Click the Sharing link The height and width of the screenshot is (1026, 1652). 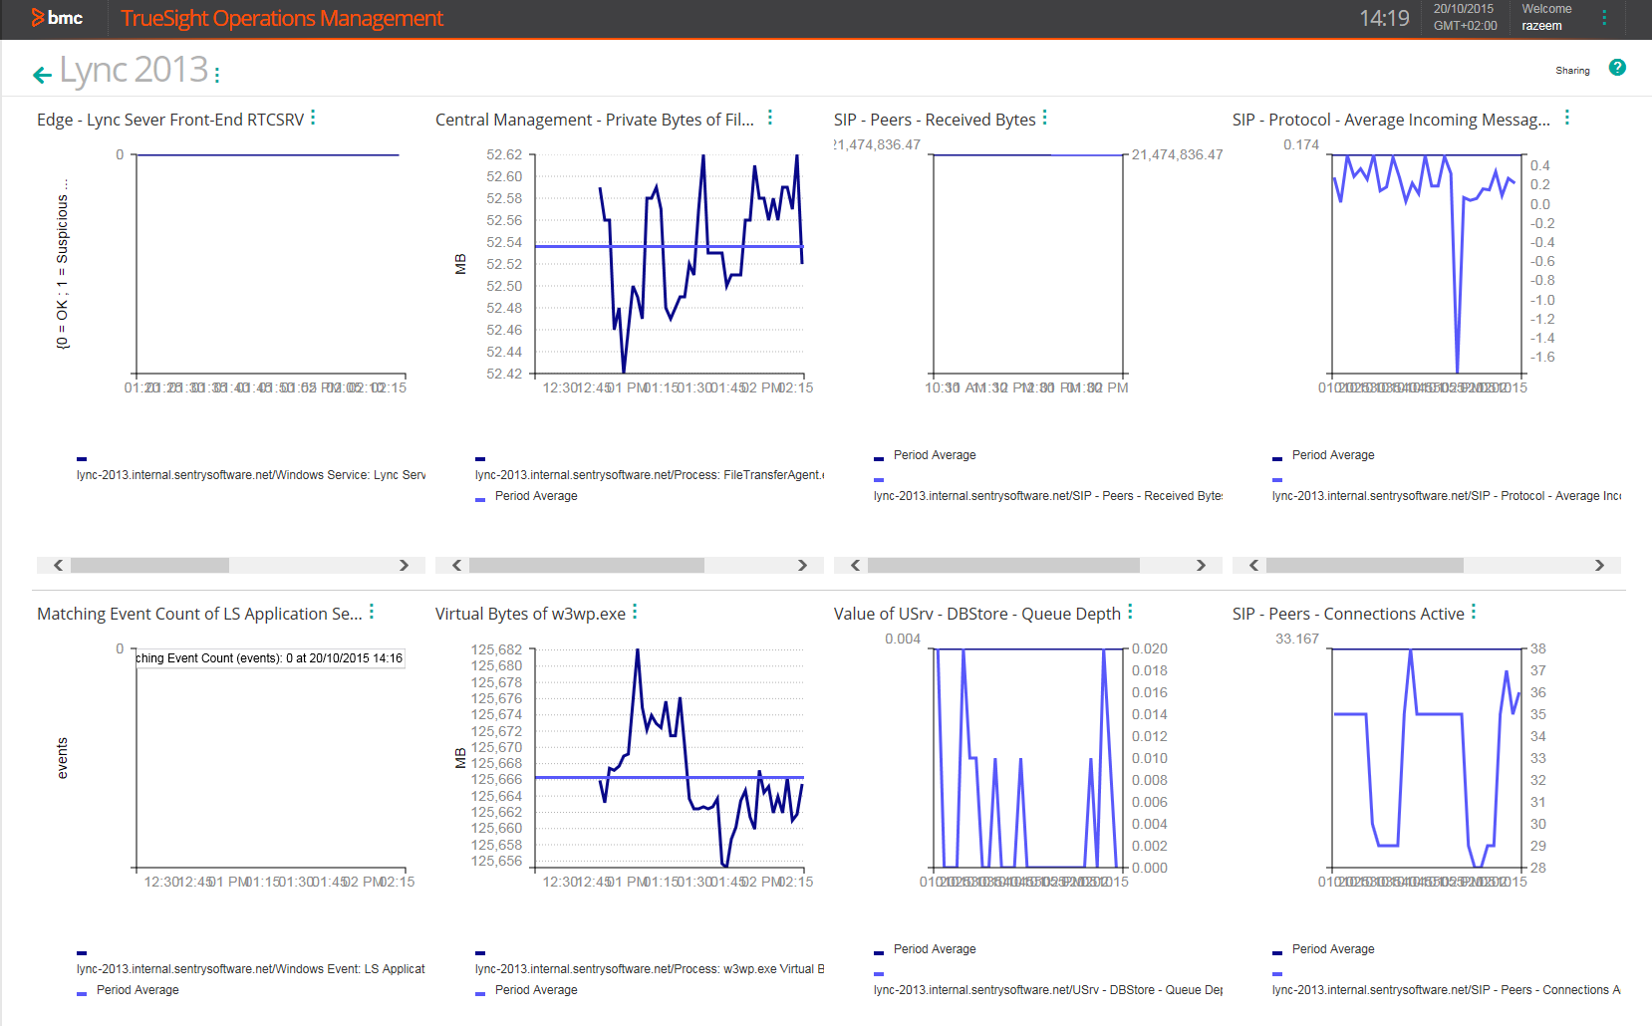(x=1572, y=71)
